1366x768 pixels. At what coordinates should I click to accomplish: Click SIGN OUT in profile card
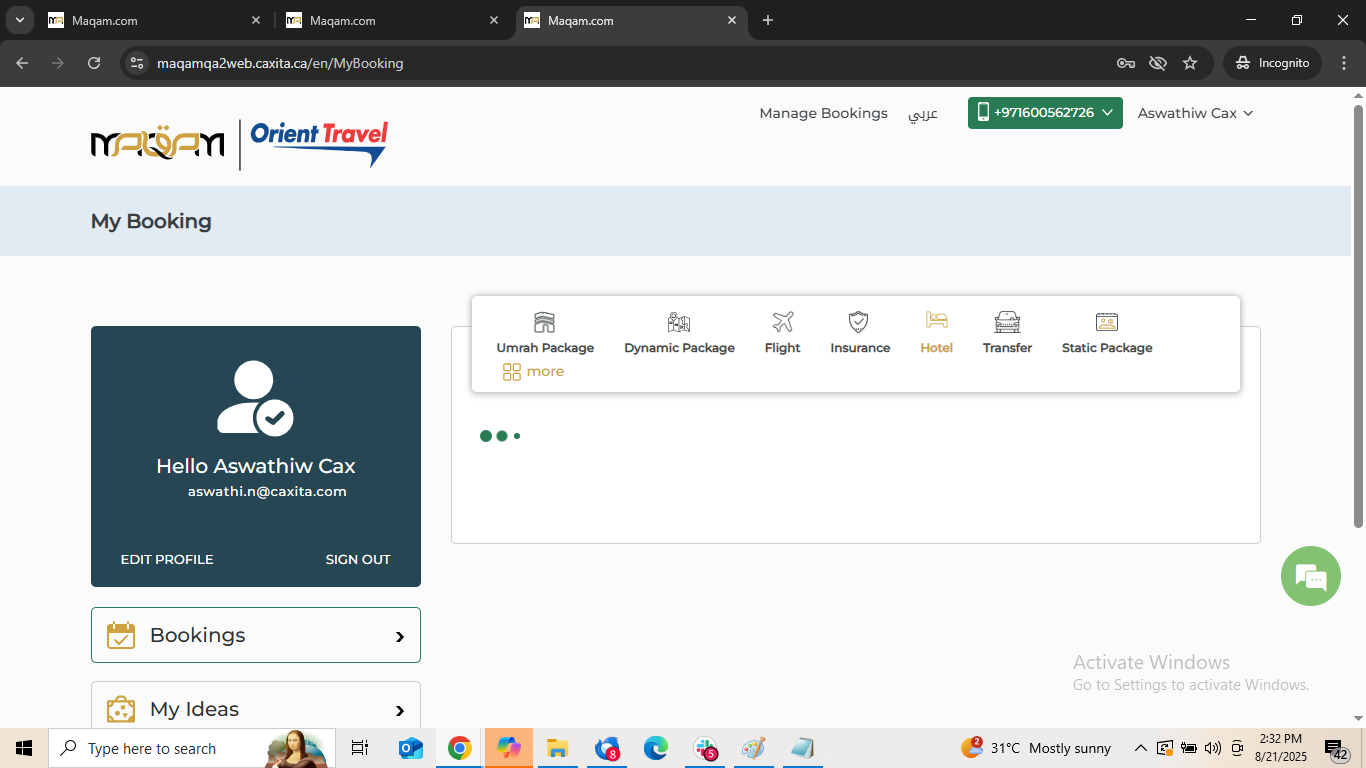click(x=357, y=559)
